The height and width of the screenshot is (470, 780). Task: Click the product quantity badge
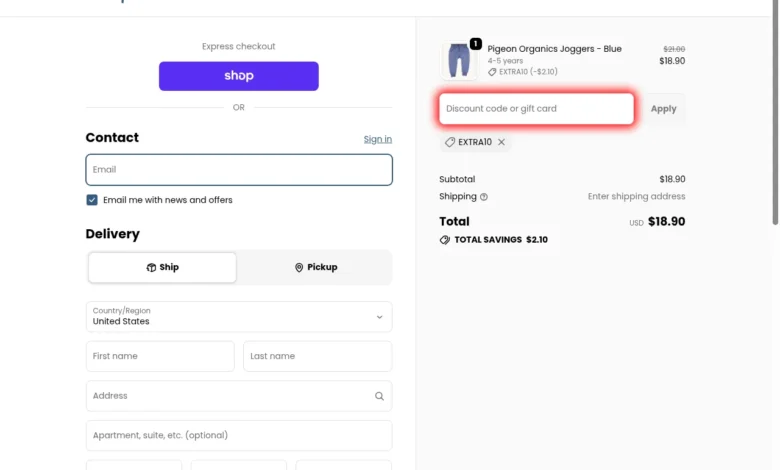[476, 44]
